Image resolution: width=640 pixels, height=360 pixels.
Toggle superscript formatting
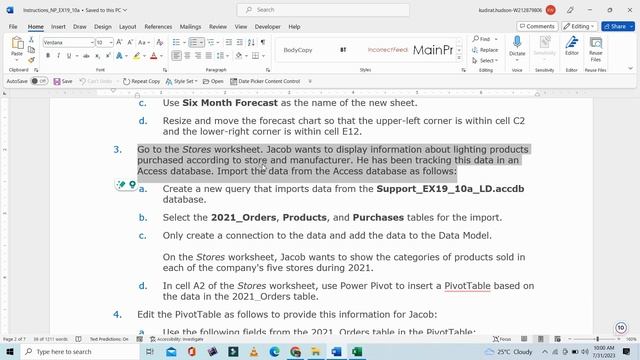(108, 56)
